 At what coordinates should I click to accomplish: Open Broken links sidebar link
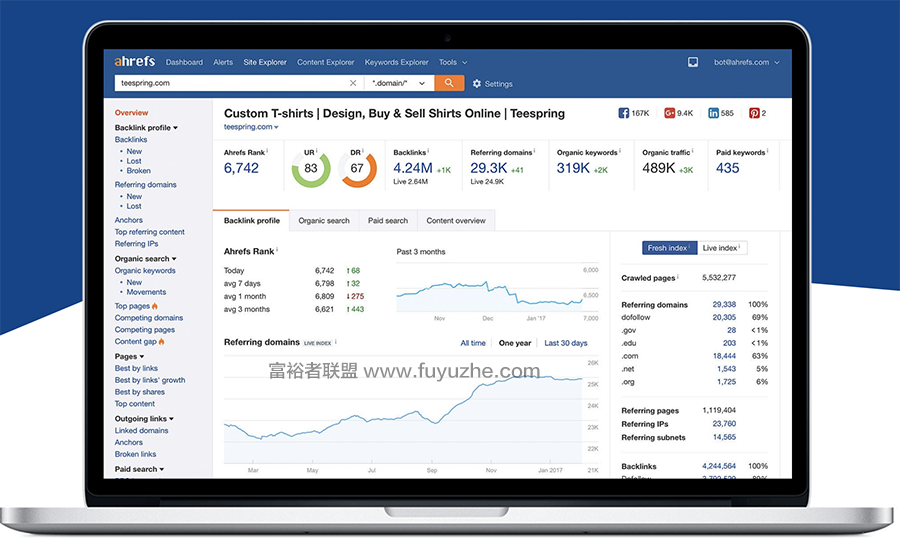pyautogui.click(x=135, y=454)
